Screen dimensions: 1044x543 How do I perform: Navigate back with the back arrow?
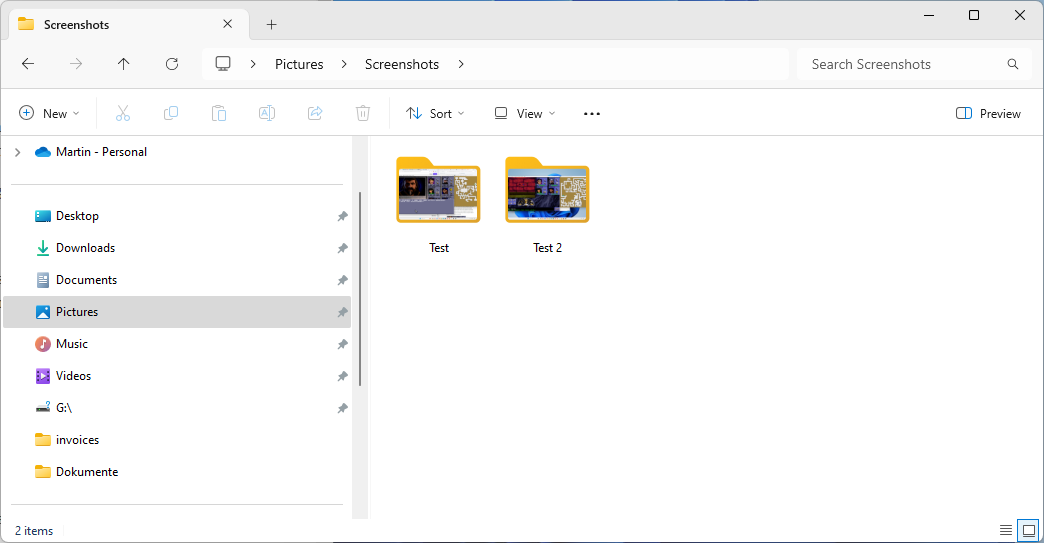coord(28,64)
